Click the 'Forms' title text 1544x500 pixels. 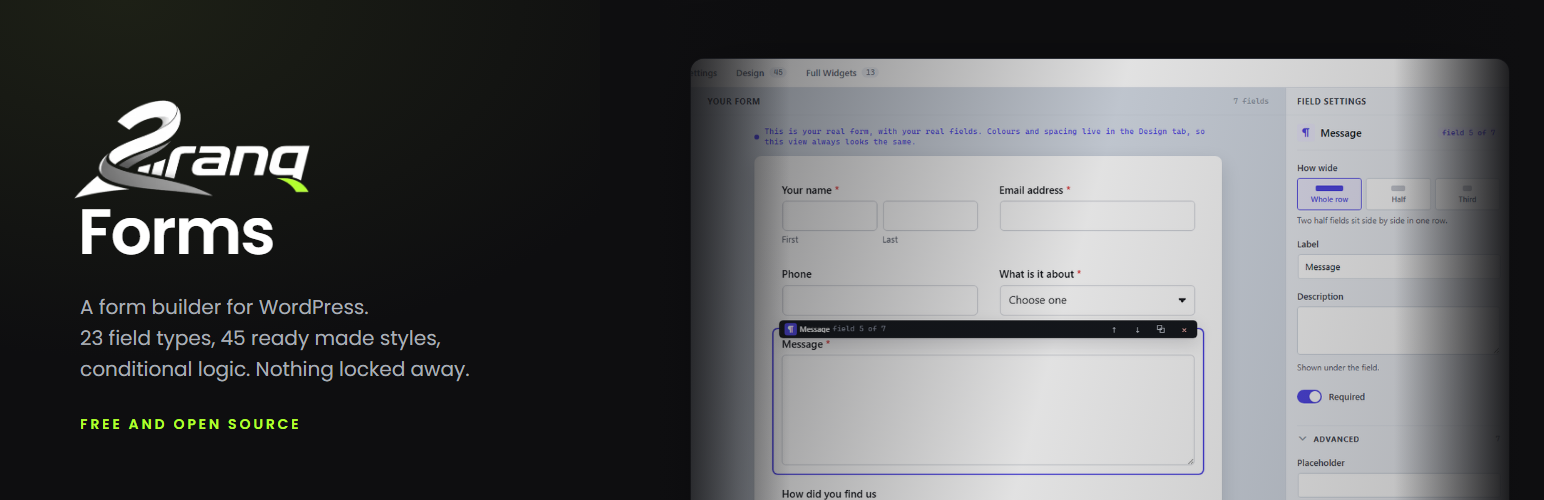pos(177,233)
